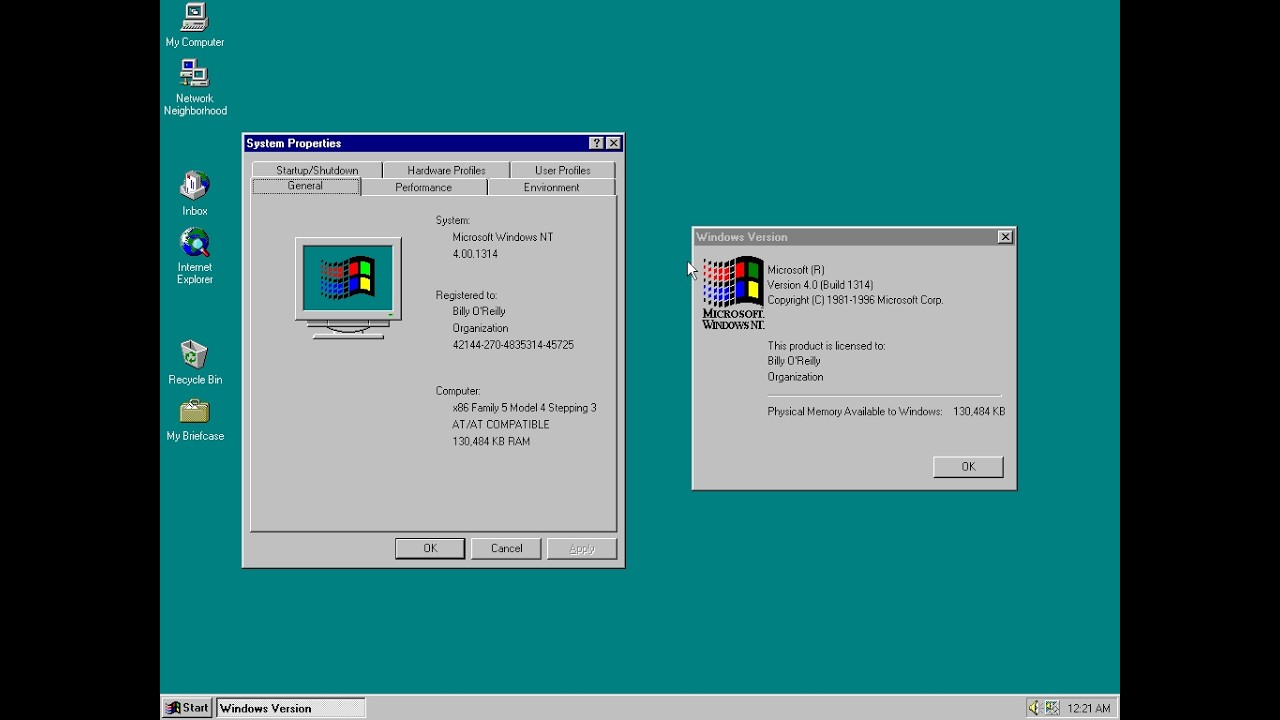Viewport: 1280px width, 720px height.
Task: Click '130,484 KB RAM' in System Properties
Action: pyautogui.click(x=491, y=441)
